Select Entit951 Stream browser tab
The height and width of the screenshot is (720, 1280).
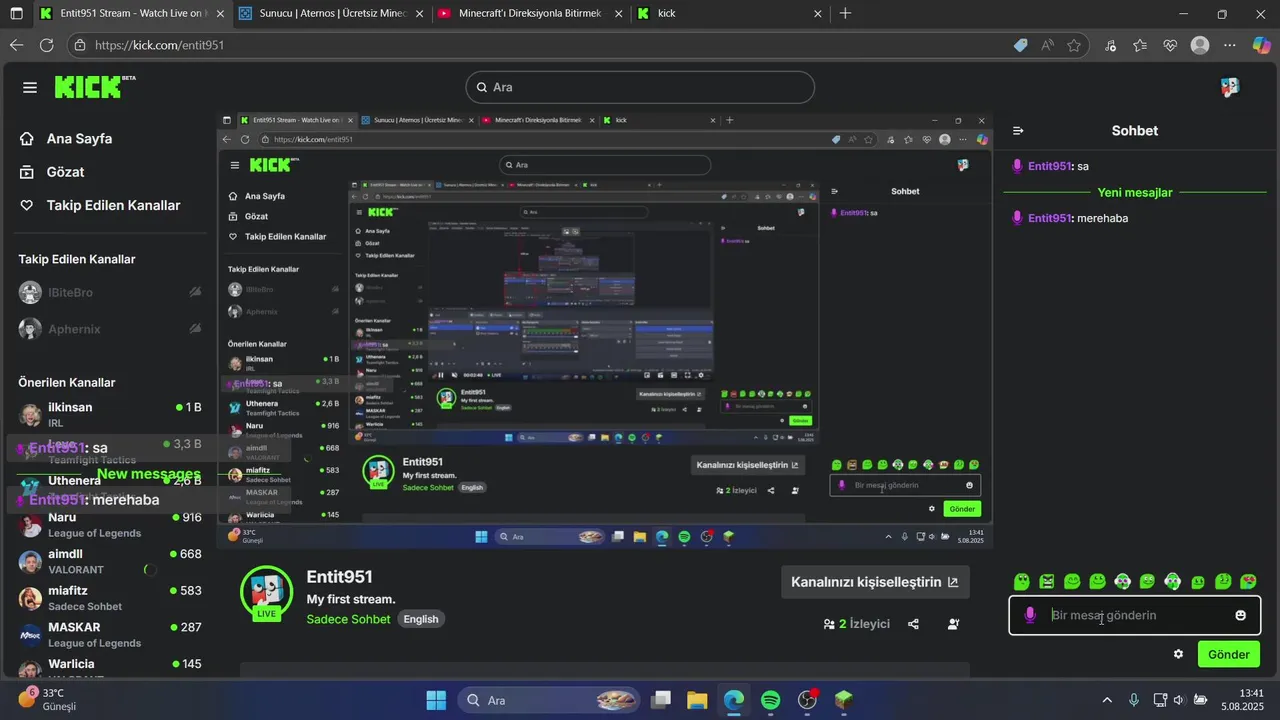130,14
